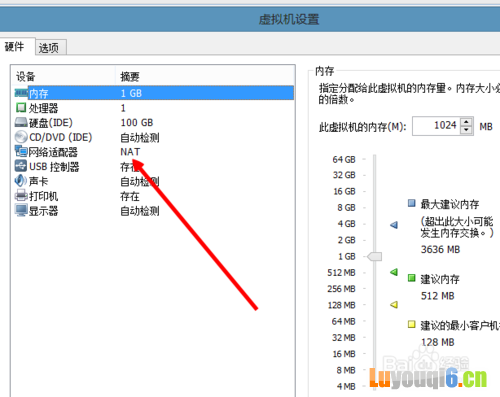Click the 128 MB slider label
The image size is (500, 397).
click(342, 305)
